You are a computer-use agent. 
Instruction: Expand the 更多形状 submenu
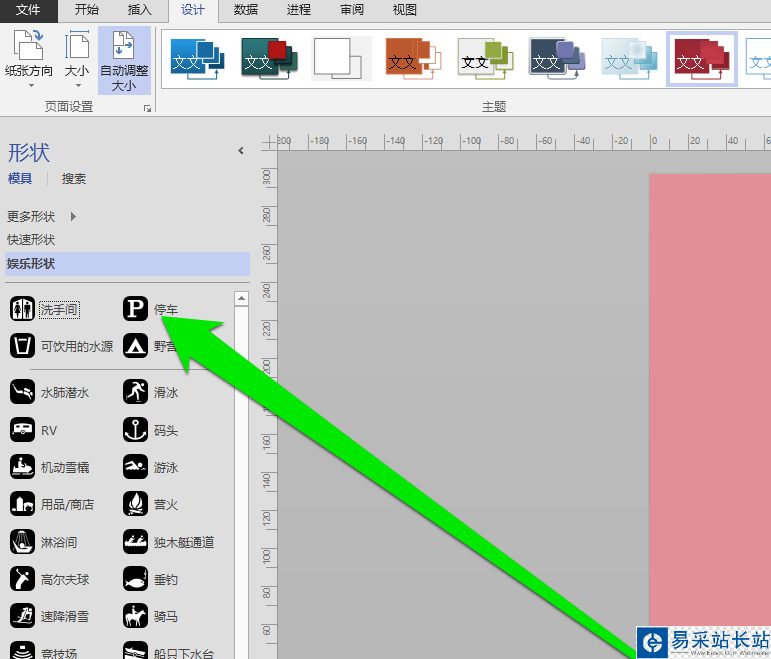coord(41,216)
